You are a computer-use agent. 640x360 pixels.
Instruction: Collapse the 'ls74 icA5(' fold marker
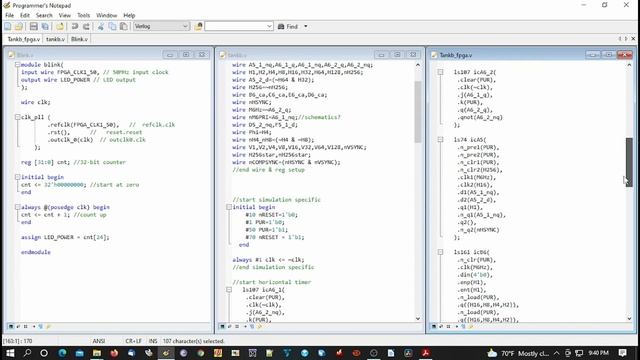pyautogui.click(x=440, y=140)
